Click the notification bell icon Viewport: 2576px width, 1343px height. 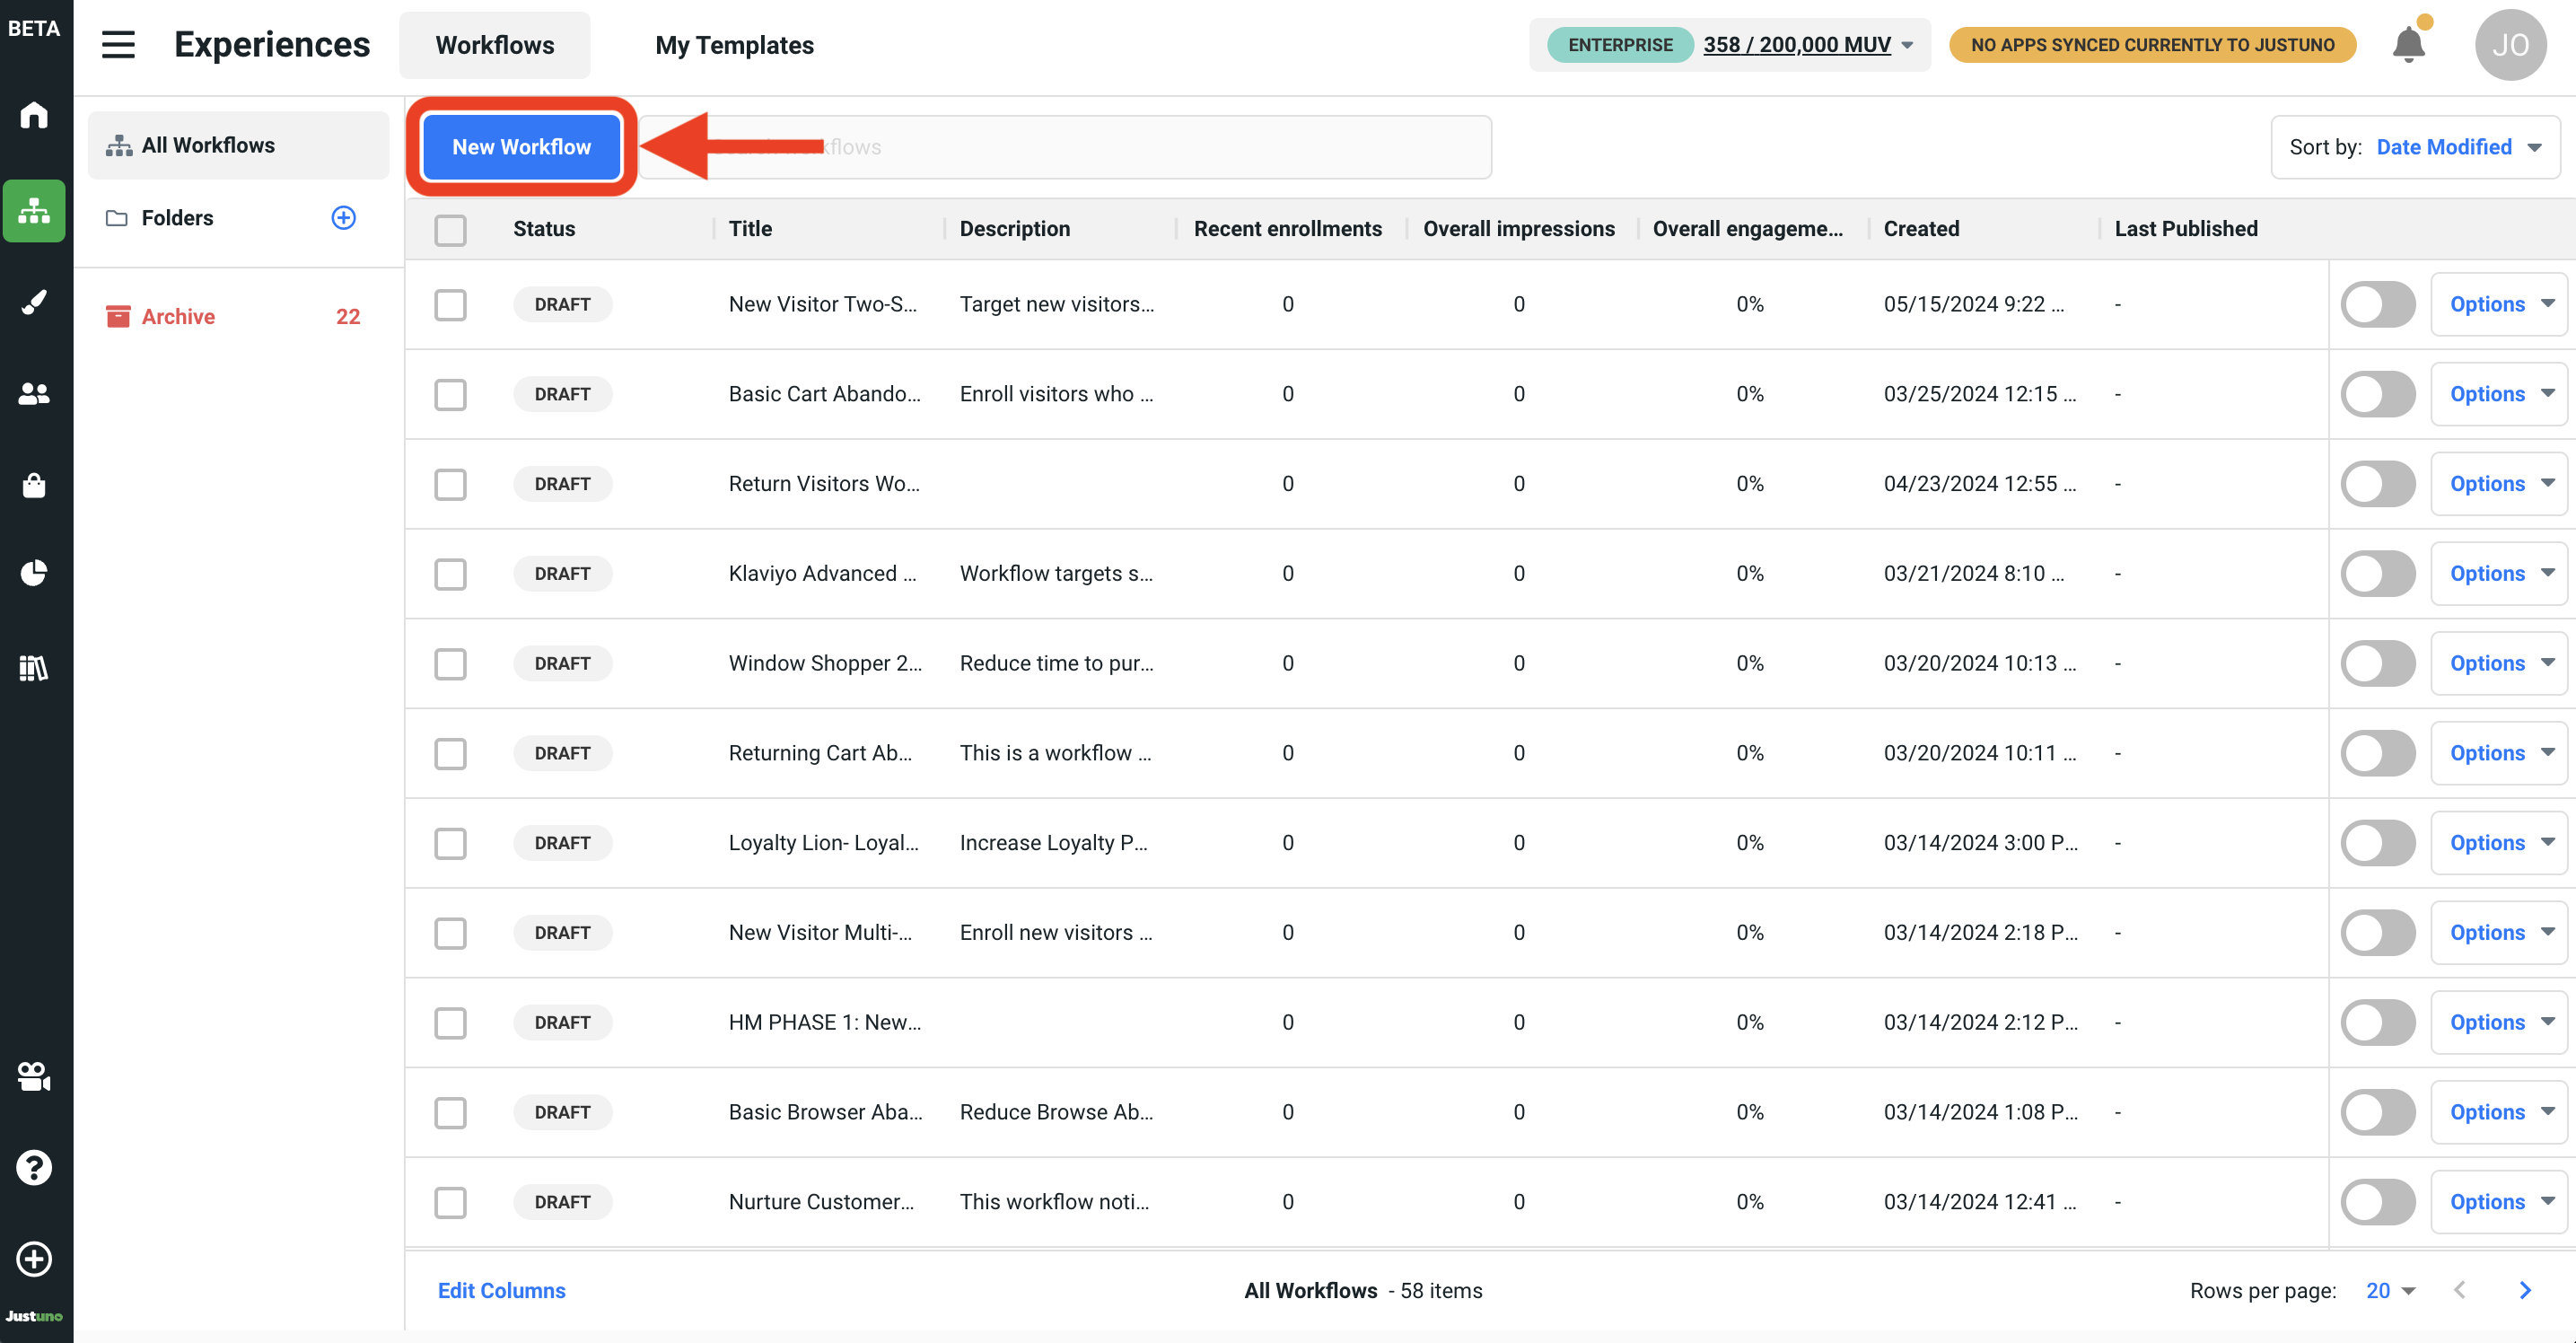tap(2408, 45)
